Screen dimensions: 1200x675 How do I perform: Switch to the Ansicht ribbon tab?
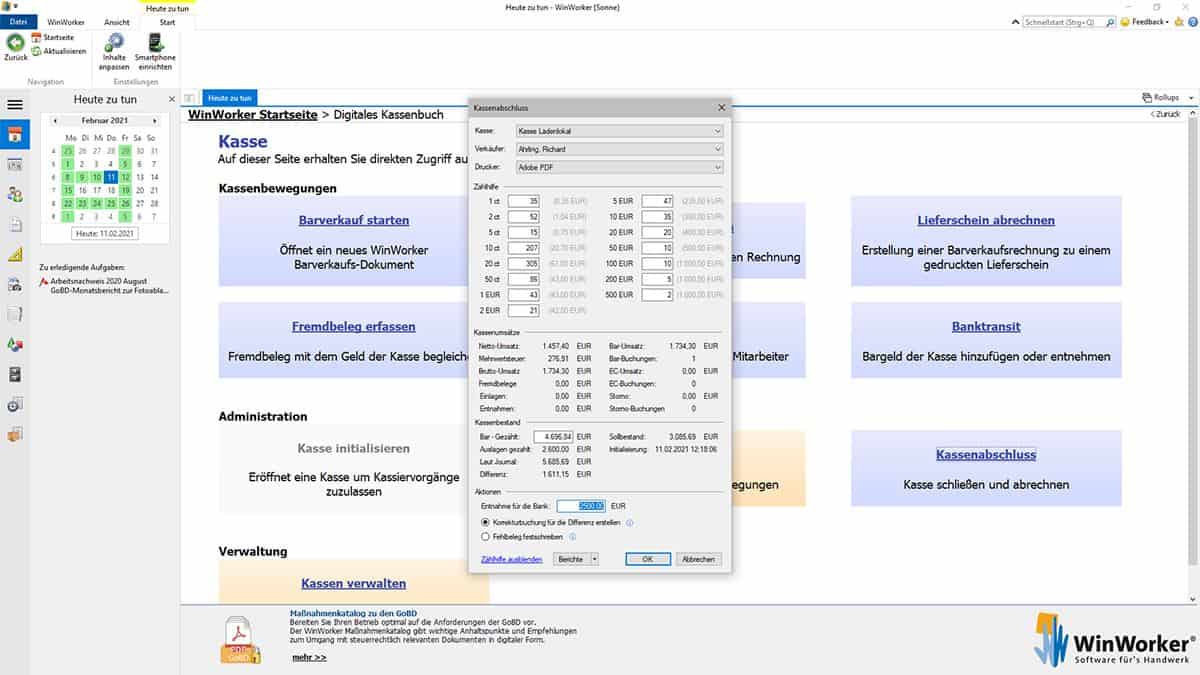coord(117,21)
